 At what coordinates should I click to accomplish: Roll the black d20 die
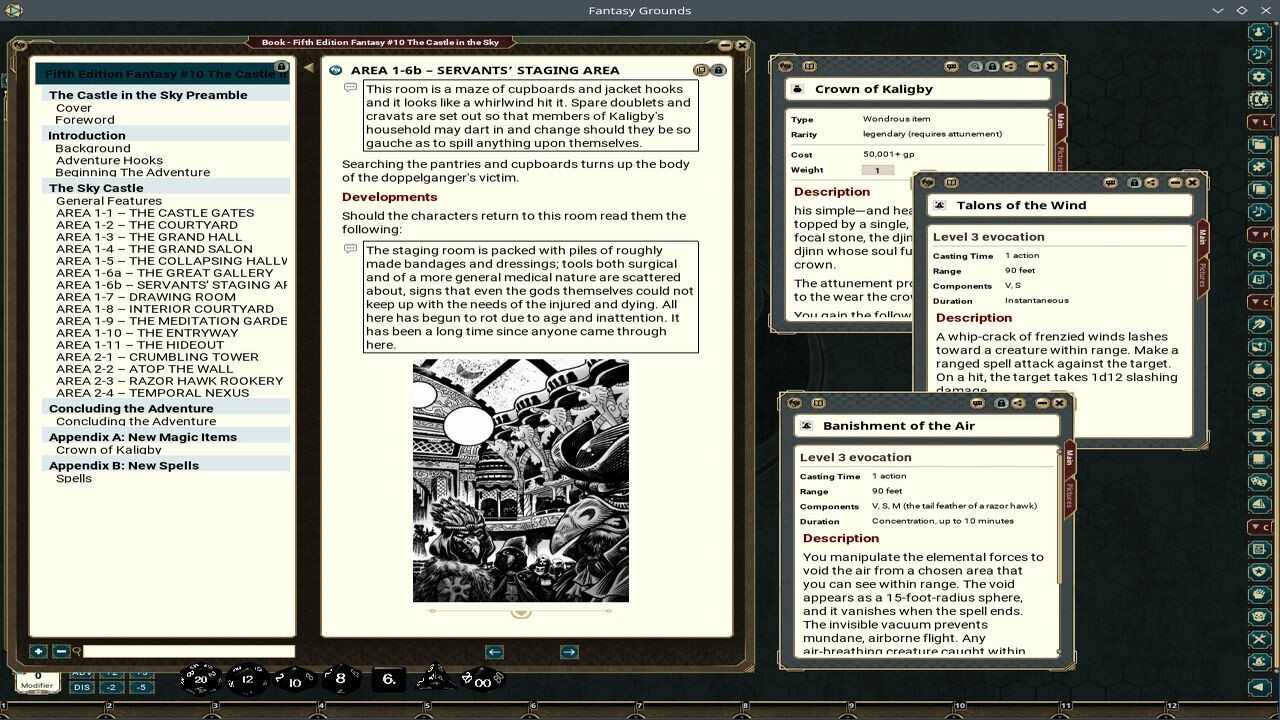200,680
